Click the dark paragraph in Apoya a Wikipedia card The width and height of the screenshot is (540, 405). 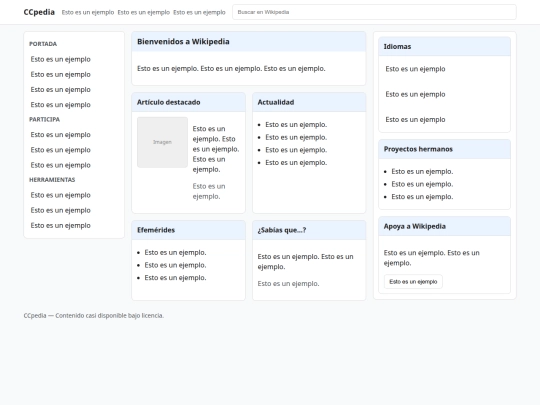[432, 258]
